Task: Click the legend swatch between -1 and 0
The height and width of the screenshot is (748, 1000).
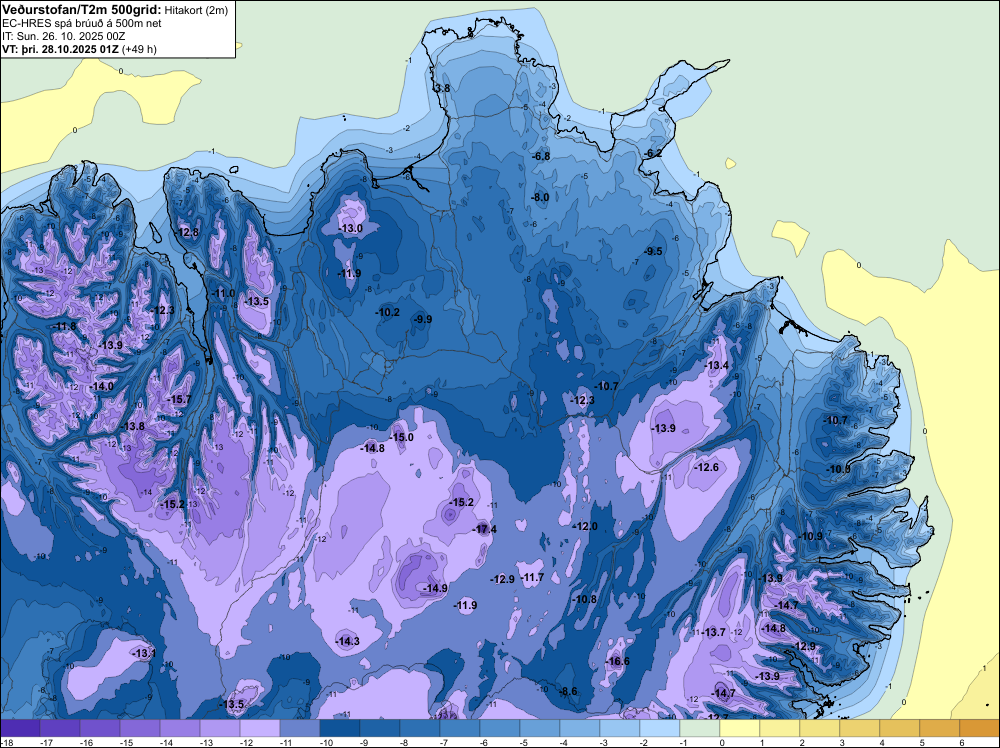Action: click(700, 728)
